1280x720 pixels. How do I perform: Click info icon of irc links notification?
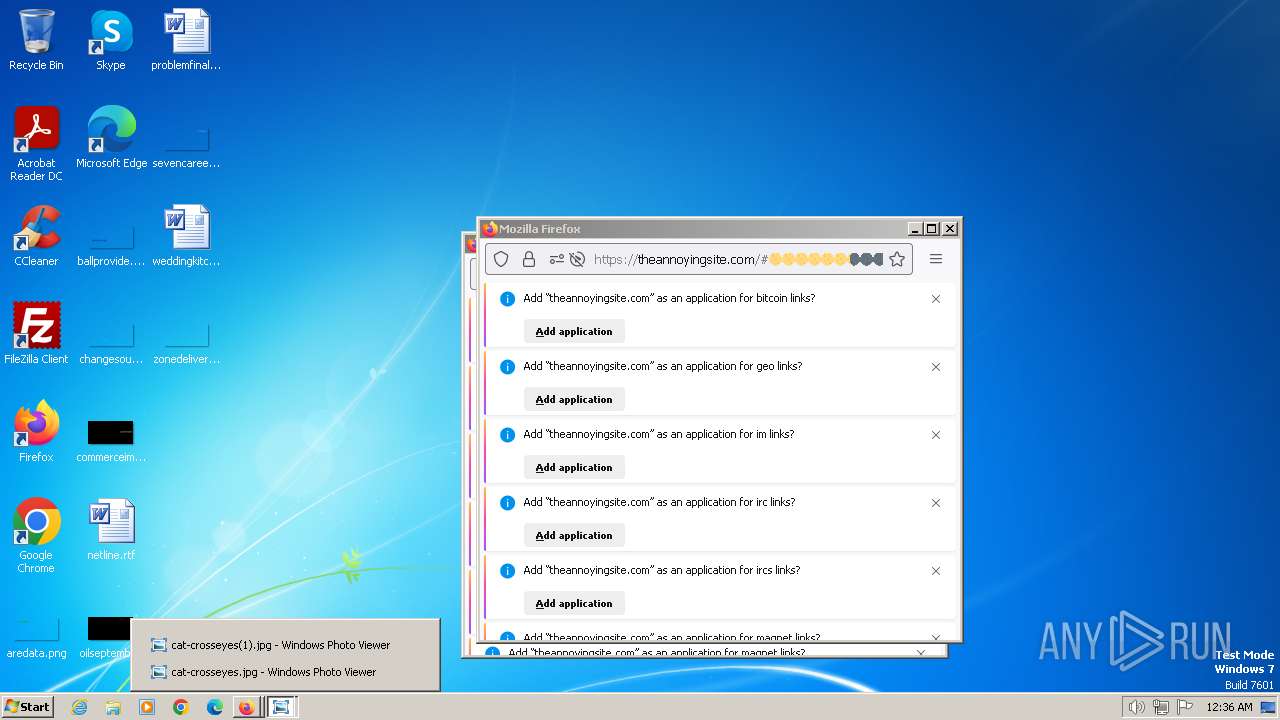tap(507, 503)
